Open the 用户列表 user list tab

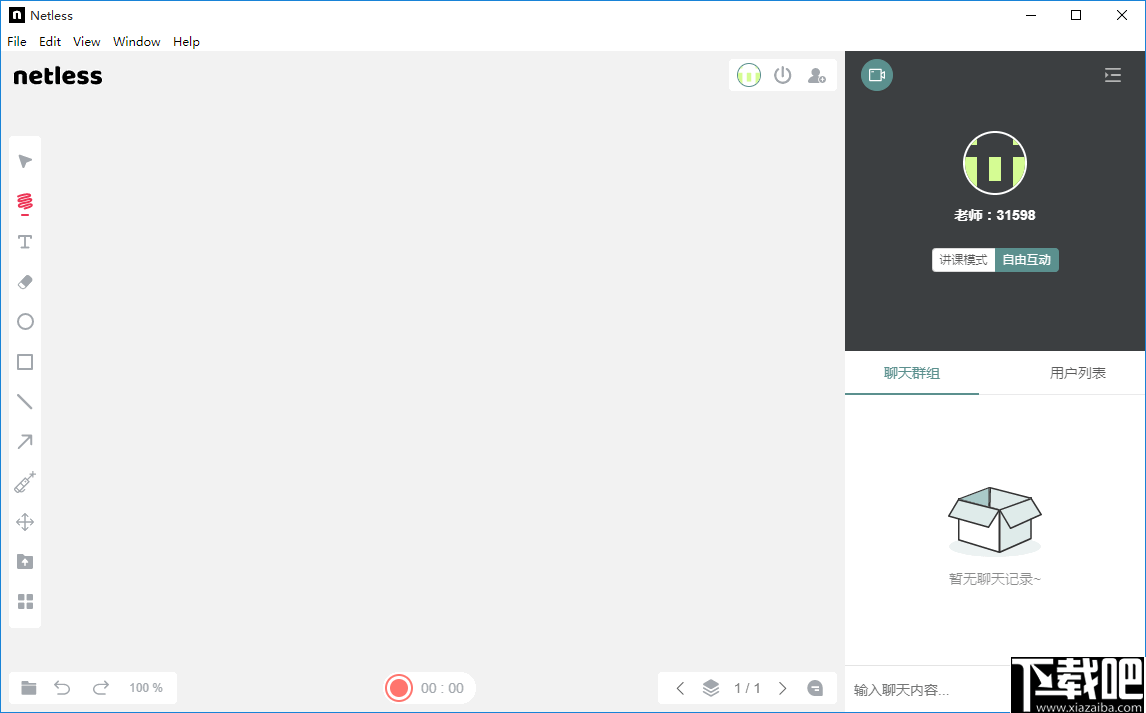(x=1077, y=373)
